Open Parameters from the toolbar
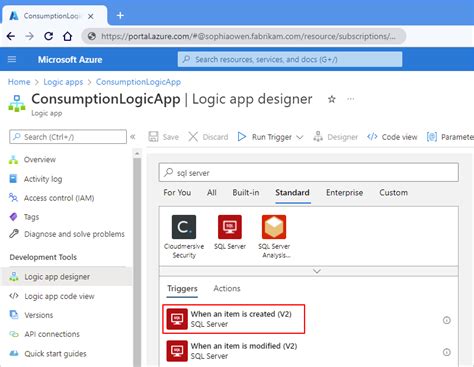 click(450, 137)
